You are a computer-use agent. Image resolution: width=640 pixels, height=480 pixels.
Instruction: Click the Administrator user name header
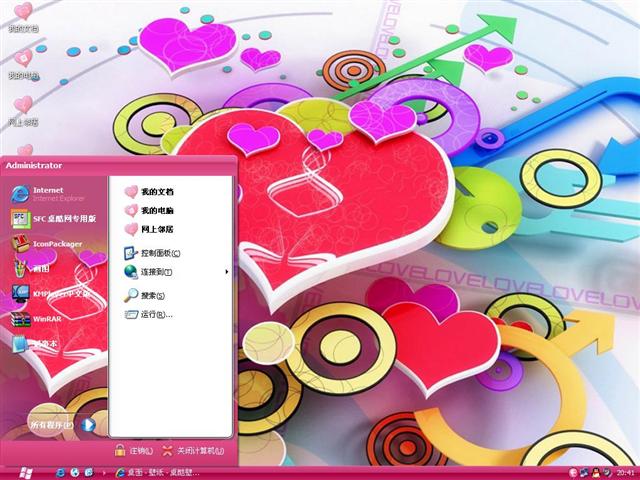point(34,165)
